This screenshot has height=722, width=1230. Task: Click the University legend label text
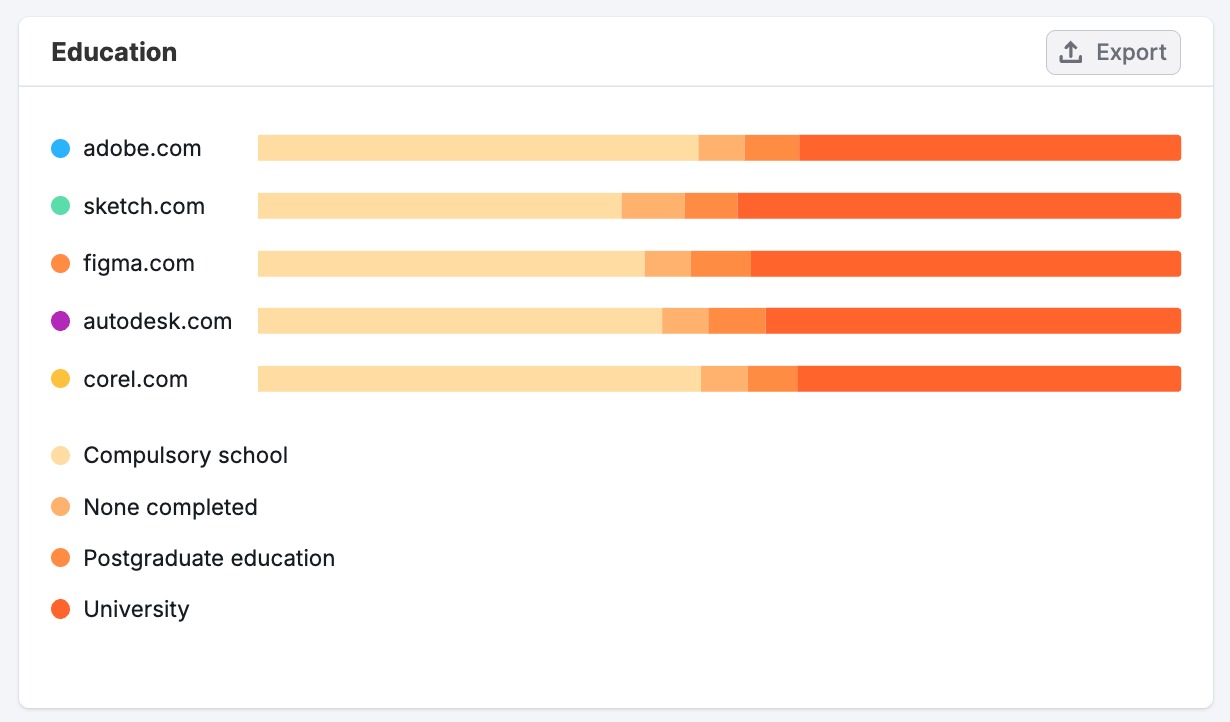136,609
